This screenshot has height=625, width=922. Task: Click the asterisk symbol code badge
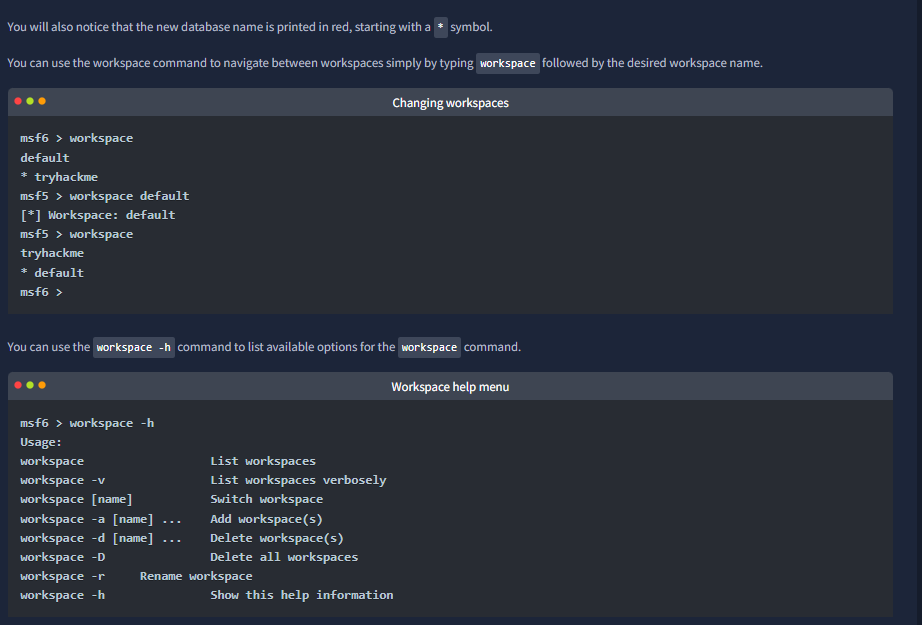click(440, 27)
